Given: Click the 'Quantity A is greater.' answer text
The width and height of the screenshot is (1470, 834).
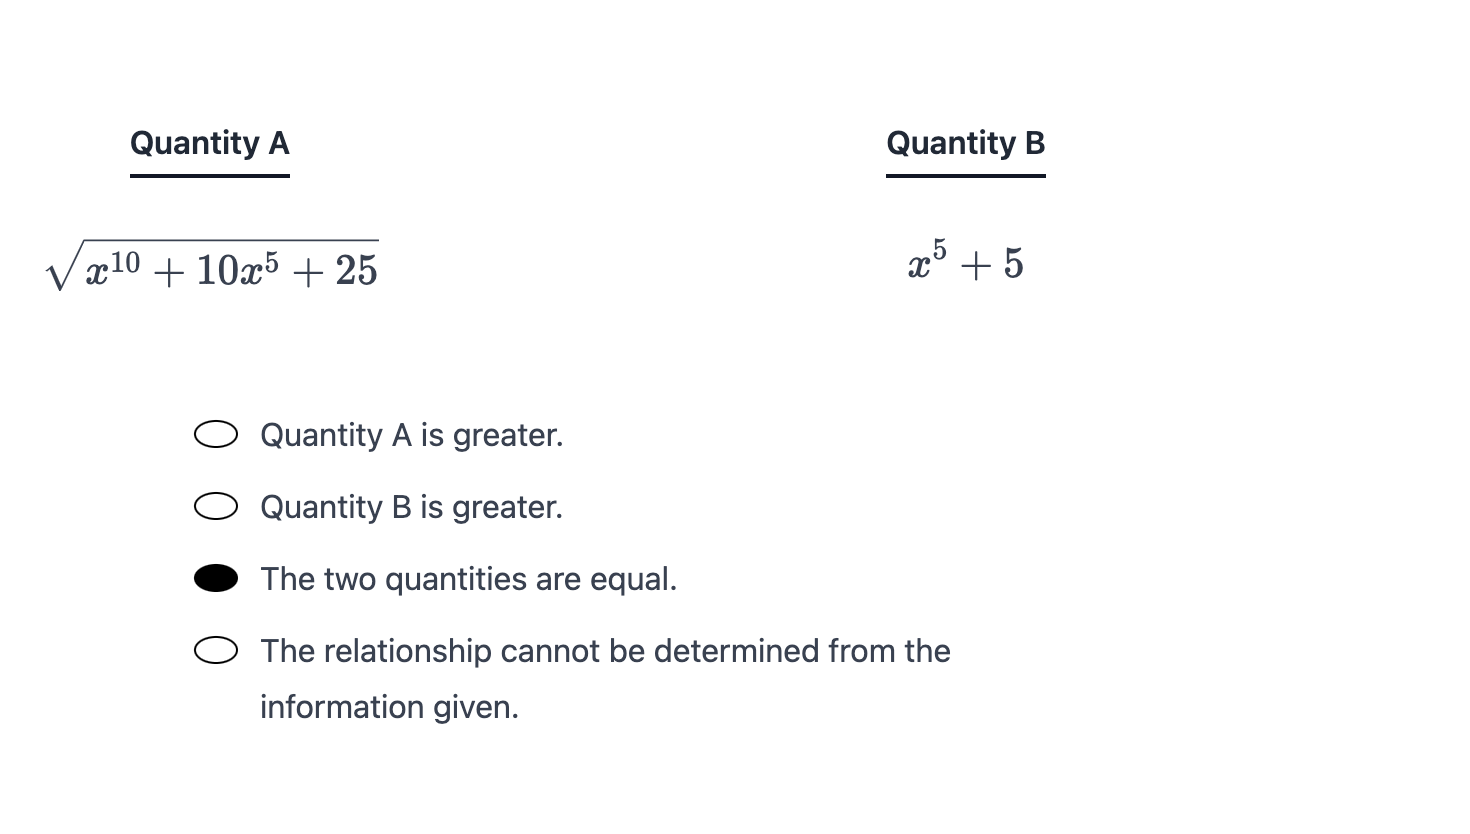Looking at the screenshot, I should [411, 435].
